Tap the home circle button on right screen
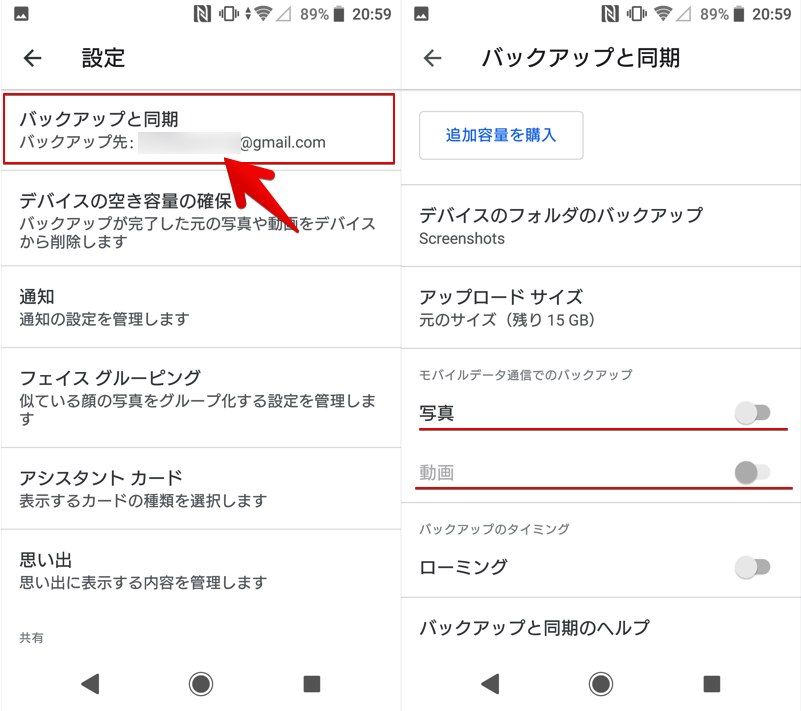 tap(601, 683)
